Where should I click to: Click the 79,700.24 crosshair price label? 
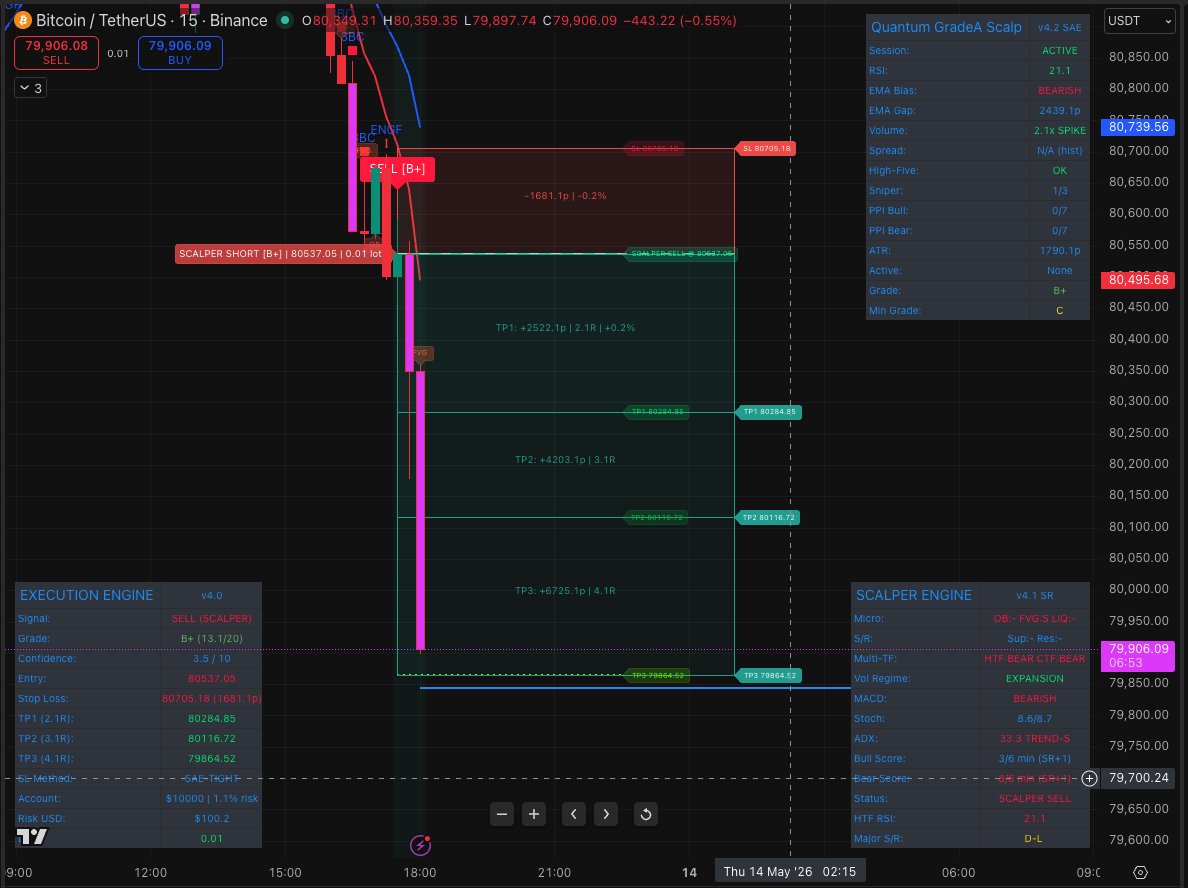[1138, 778]
